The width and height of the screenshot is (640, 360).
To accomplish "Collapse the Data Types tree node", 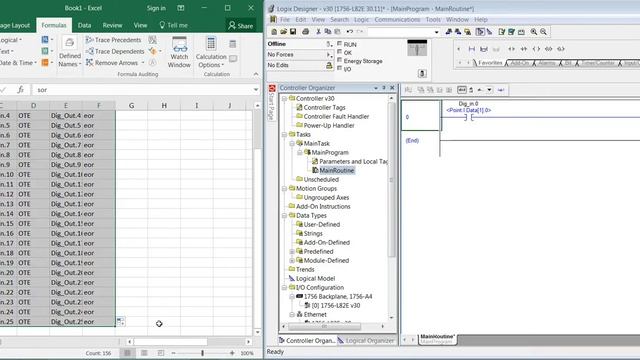I will [284, 216].
